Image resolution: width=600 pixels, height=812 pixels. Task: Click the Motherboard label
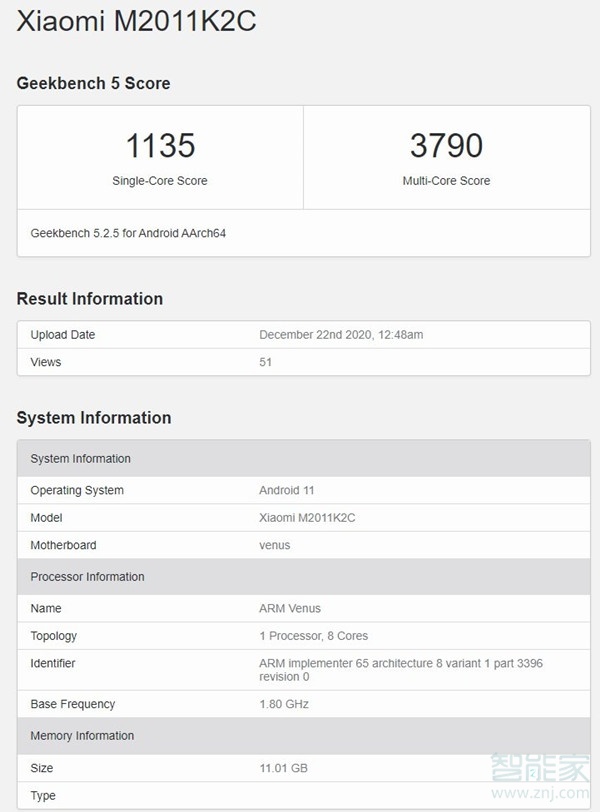[x=63, y=545]
